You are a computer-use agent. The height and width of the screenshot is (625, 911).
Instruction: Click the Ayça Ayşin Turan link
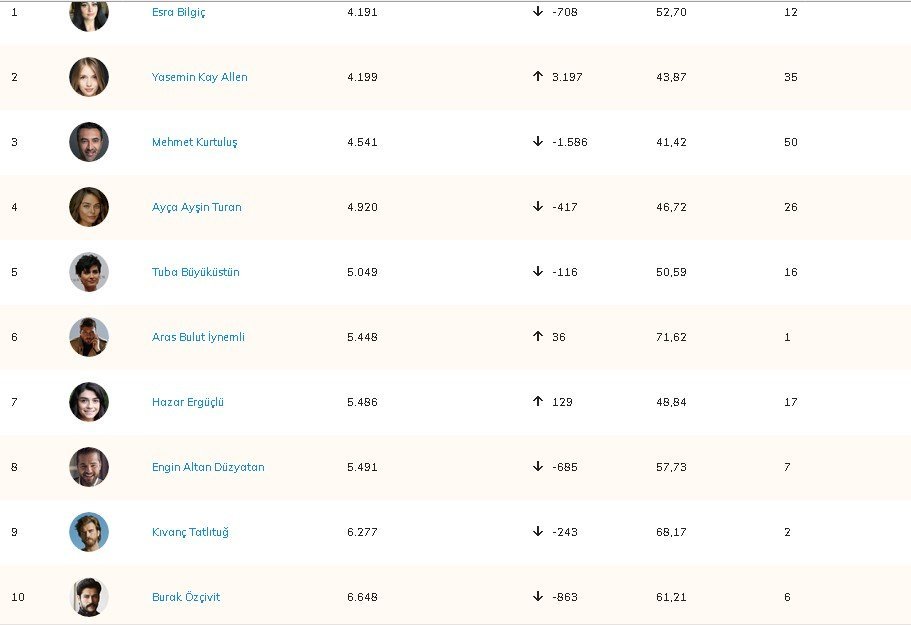coord(196,207)
